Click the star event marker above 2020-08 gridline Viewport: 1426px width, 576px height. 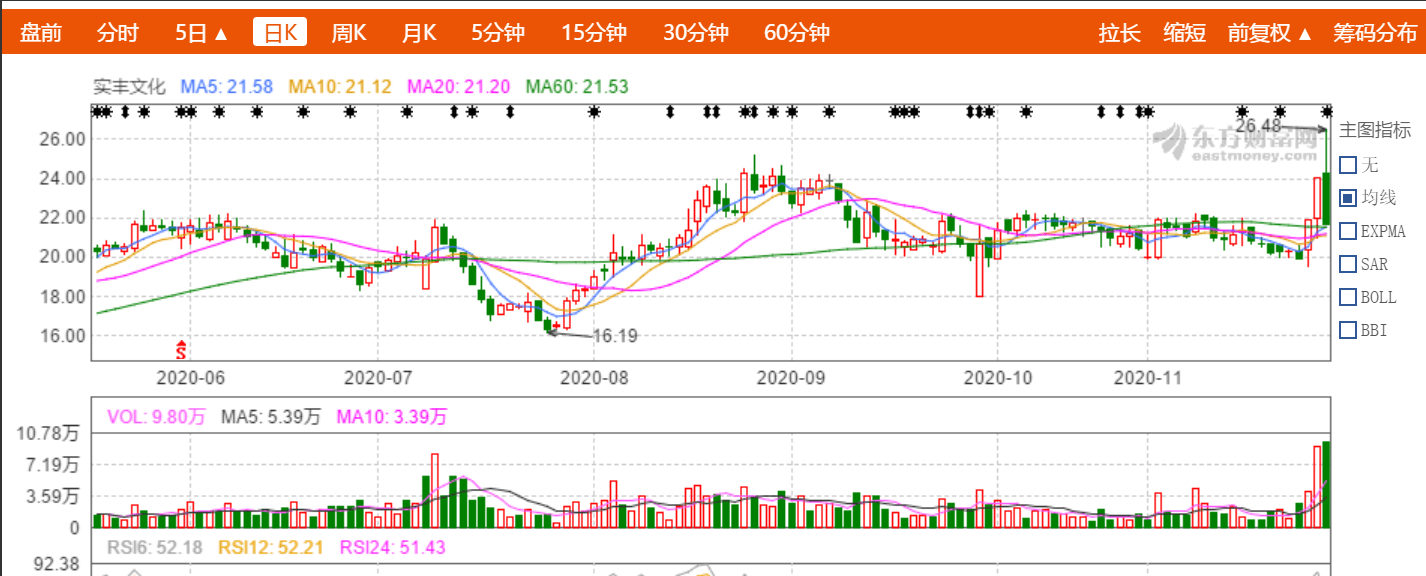[594, 111]
